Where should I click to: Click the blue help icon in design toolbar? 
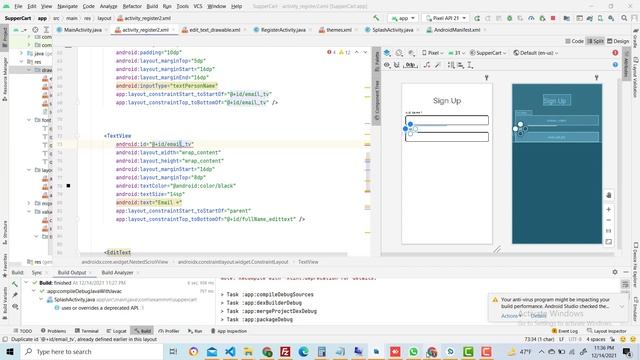pos(615,65)
